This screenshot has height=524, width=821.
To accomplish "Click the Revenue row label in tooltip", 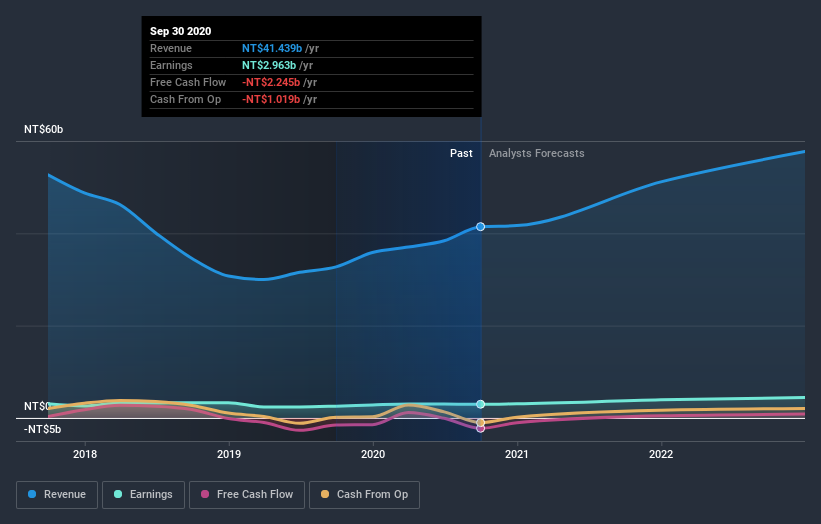I will pyautogui.click(x=171, y=48).
